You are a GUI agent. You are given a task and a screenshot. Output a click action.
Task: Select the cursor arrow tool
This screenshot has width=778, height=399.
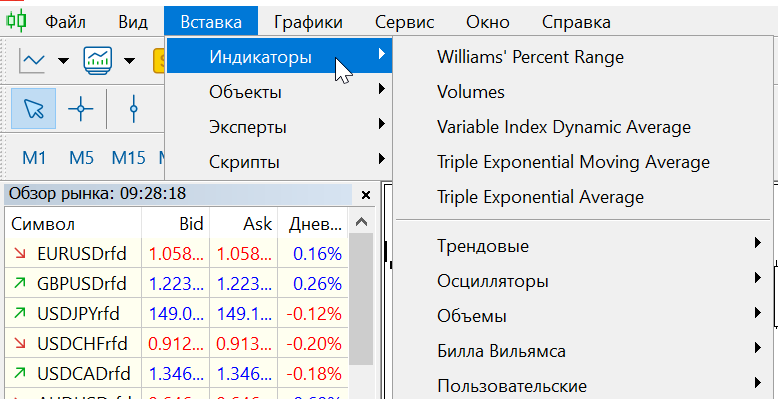(x=34, y=108)
